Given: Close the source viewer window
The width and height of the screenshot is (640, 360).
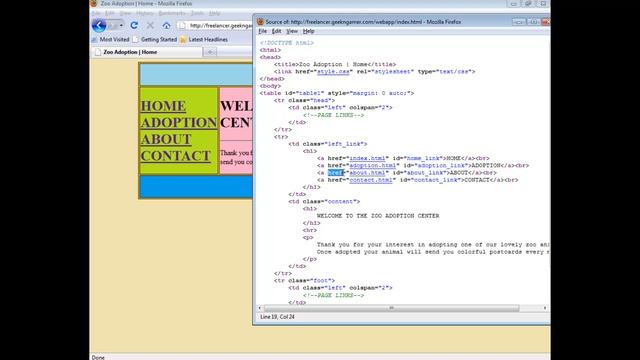Looking at the screenshot, I should pyautogui.click(x=546, y=22).
